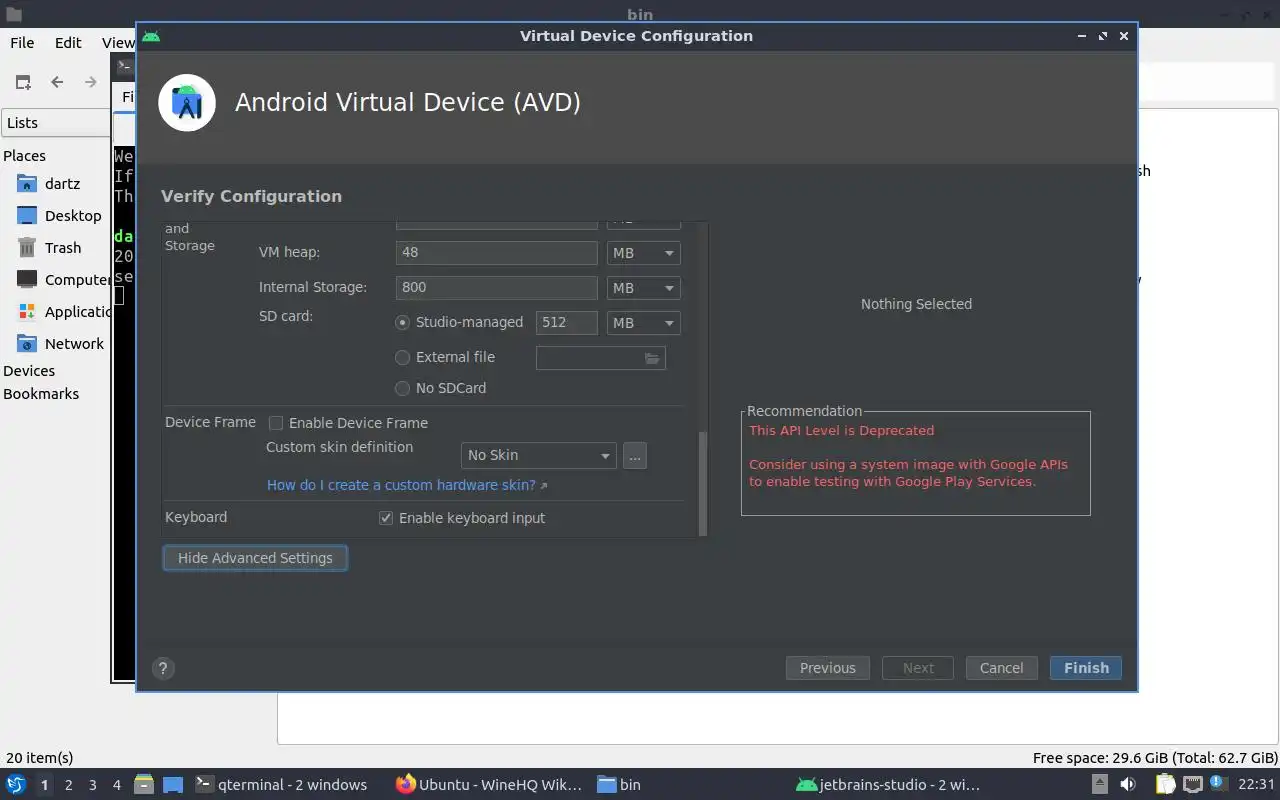Click the VM heap value field
This screenshot has height=800, width=1280.
click(497, 254)
